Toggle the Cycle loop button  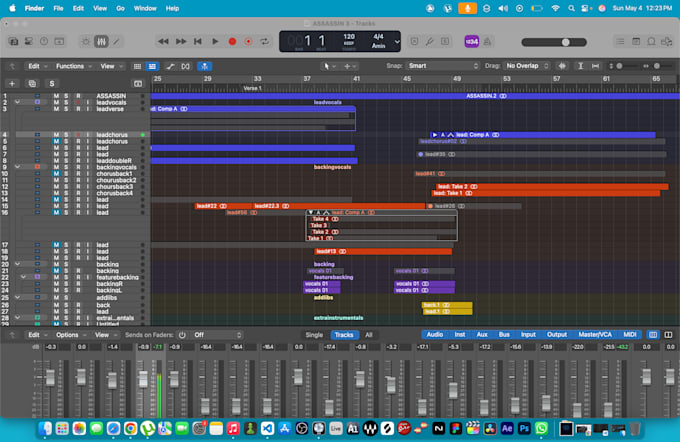click(x=264, y=42)
